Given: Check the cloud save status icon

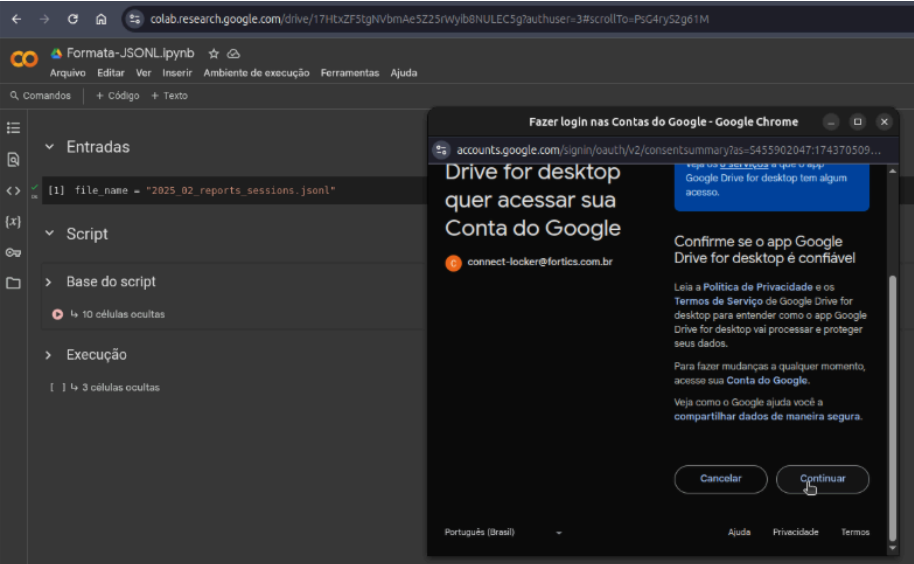Looking at the screenshot, I should 234,54.
